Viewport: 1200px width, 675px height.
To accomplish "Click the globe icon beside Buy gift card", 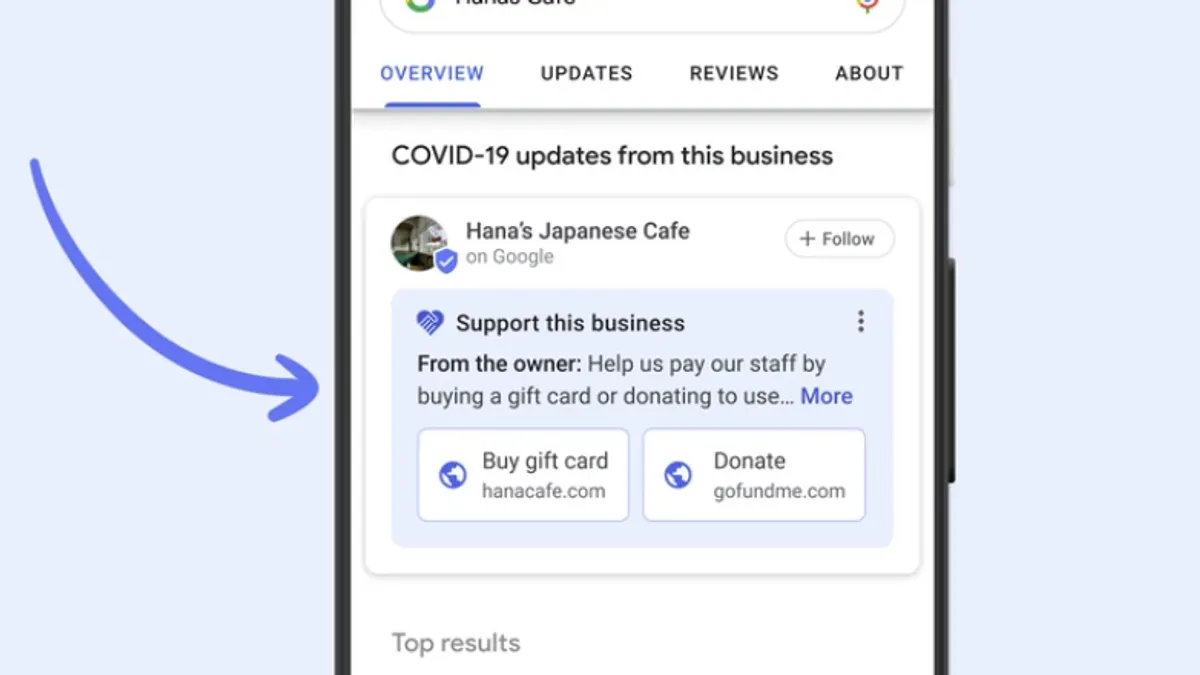I will click(x=453, y=475).
